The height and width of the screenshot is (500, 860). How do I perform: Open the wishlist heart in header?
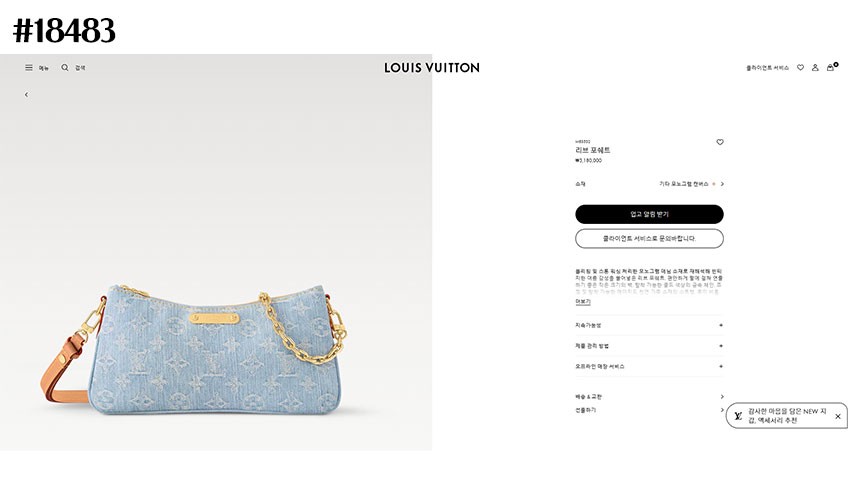coord(800,67)
